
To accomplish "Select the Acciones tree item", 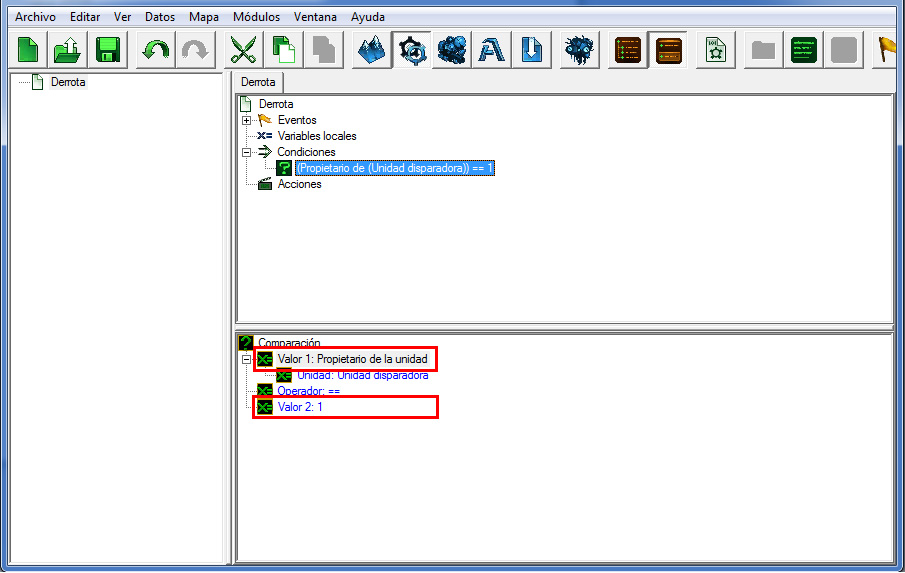I will tap(300, 184).
